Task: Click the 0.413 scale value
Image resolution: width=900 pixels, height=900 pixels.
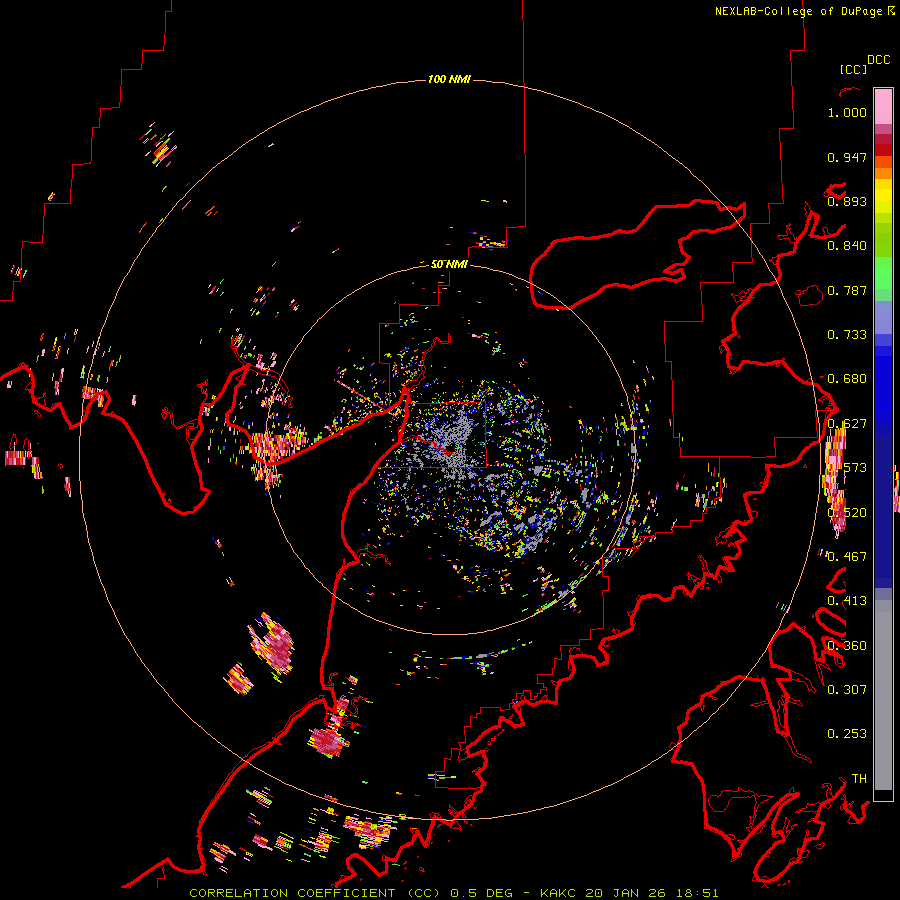Action: (x=847, y=601)
